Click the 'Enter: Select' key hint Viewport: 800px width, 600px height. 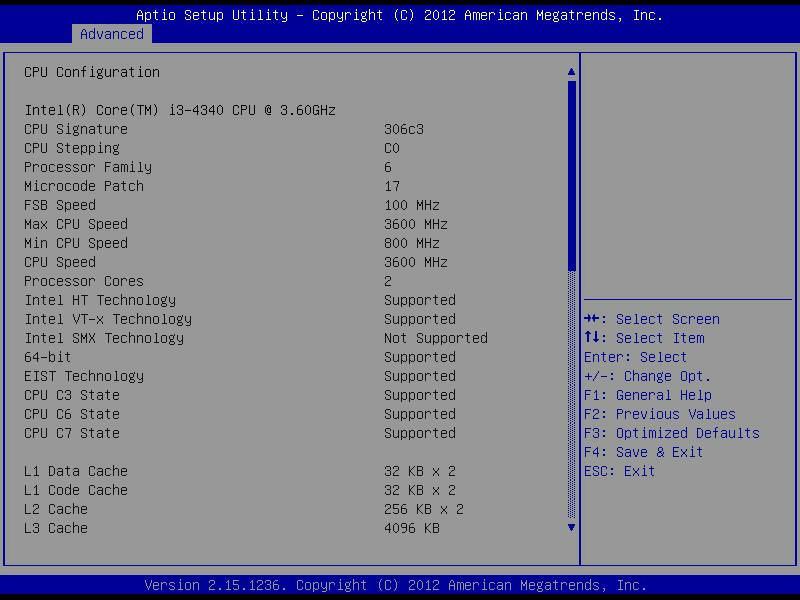tap(636, 357)
